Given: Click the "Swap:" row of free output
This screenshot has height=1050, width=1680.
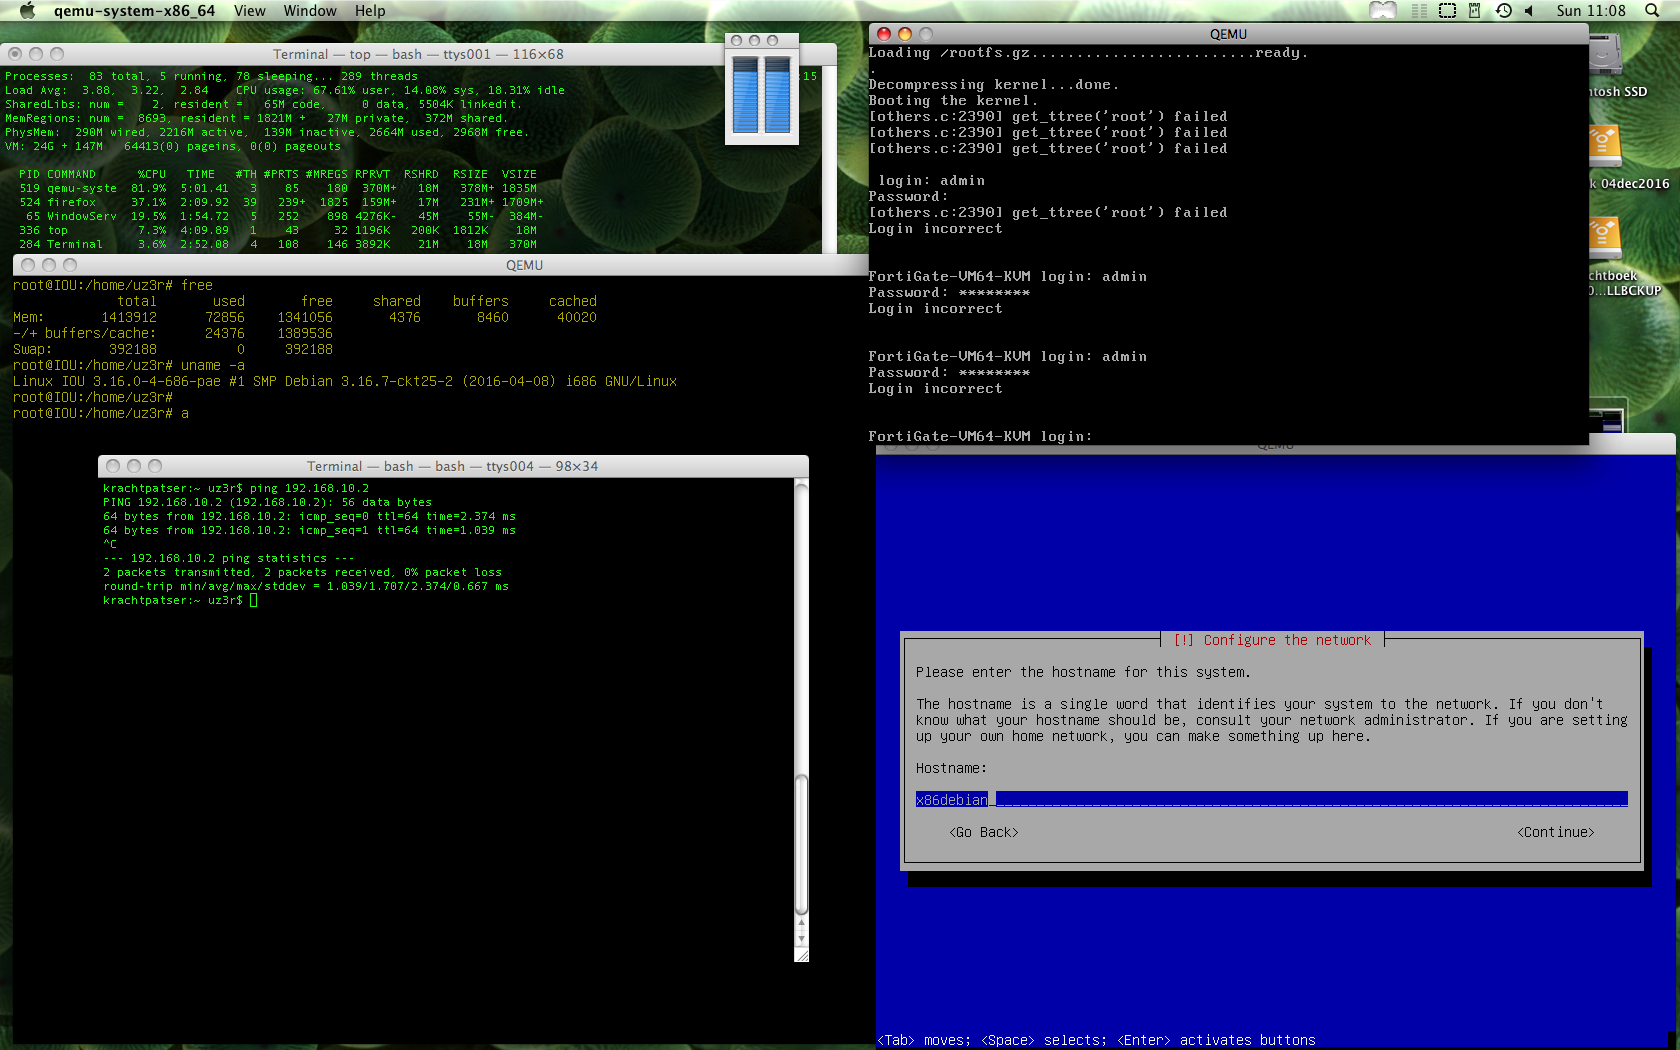Looking at the screenshot, I should coord(173,349).
